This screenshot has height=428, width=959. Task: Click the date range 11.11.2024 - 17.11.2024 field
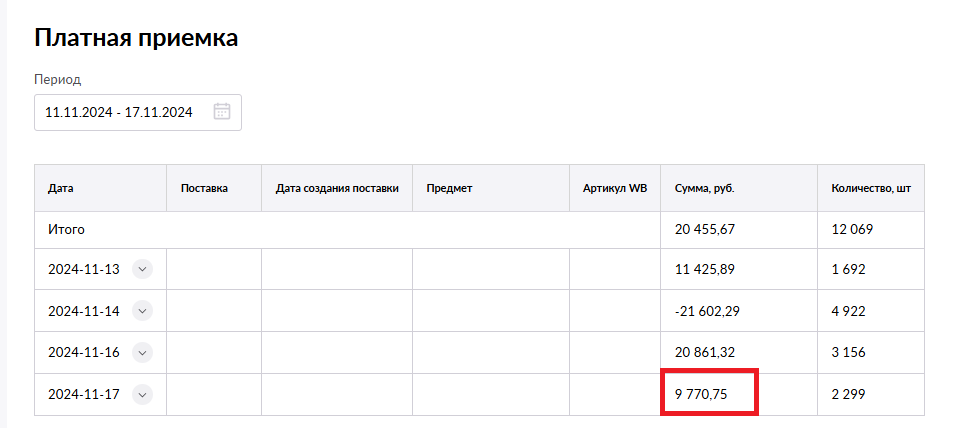119,112
